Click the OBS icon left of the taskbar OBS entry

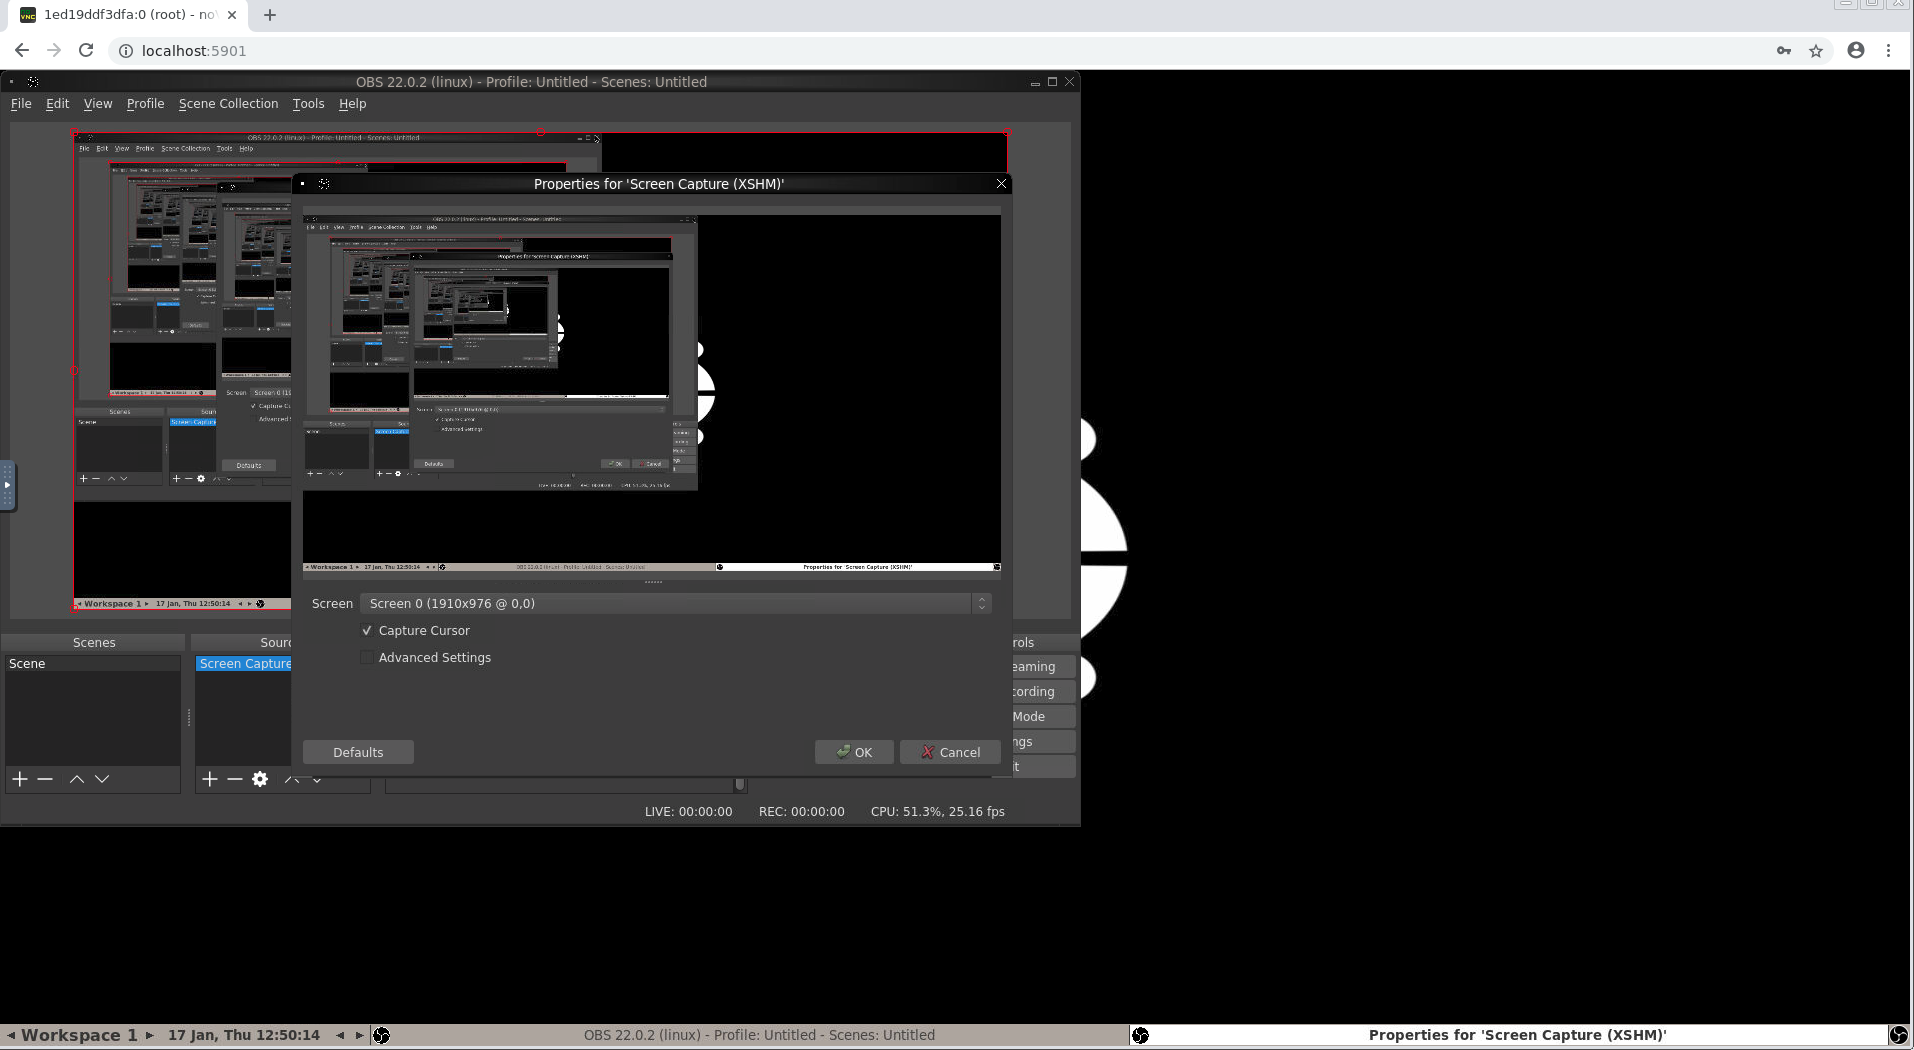coord(381,1036)
